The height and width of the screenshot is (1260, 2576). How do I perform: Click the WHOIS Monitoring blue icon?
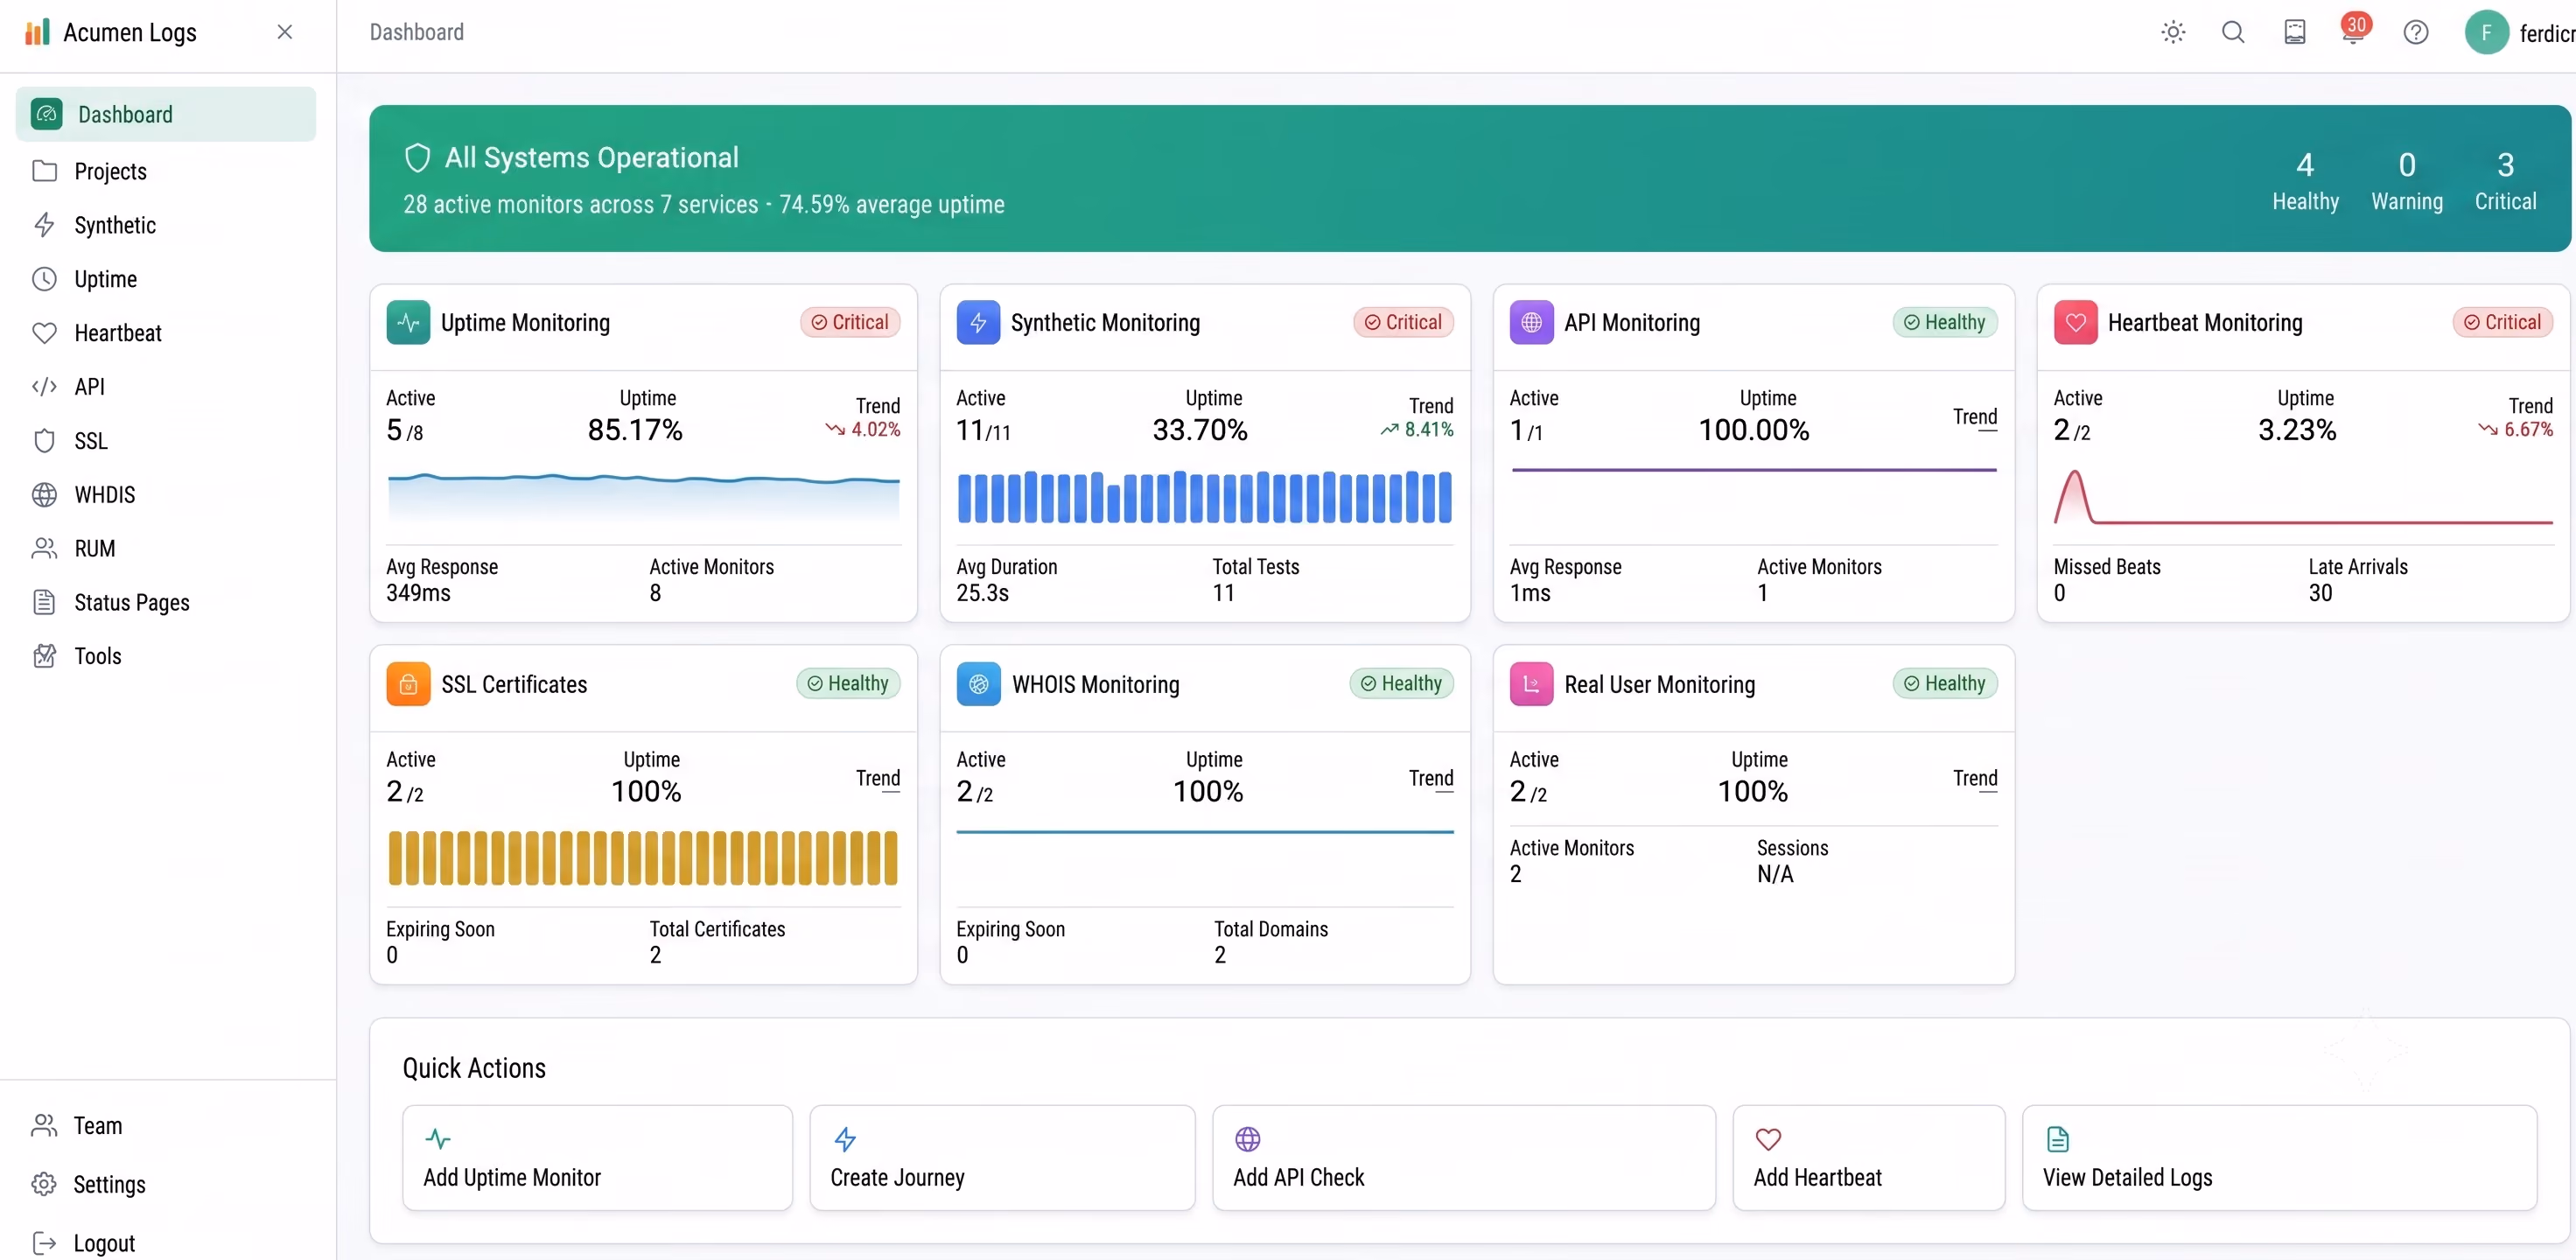pos(978,684)
